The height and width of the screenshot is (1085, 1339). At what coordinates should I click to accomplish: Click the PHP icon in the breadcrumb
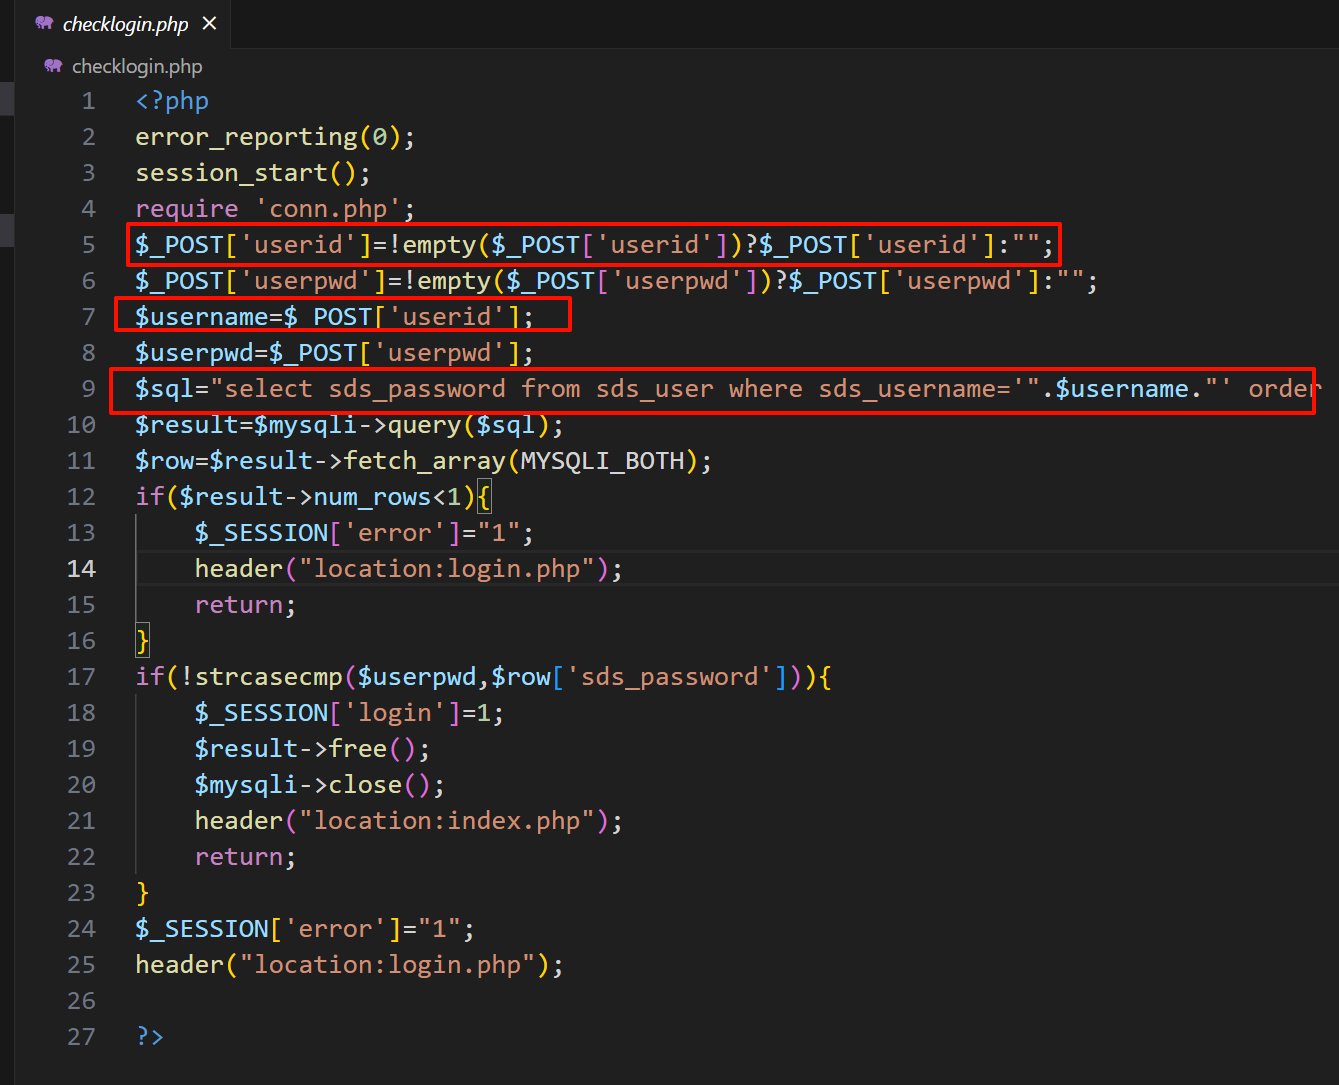53,66
